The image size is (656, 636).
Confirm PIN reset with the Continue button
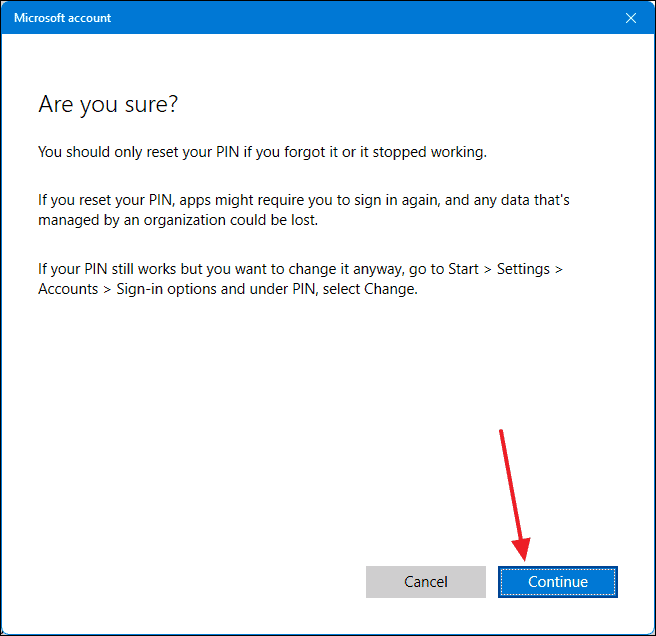click(558, 582)
